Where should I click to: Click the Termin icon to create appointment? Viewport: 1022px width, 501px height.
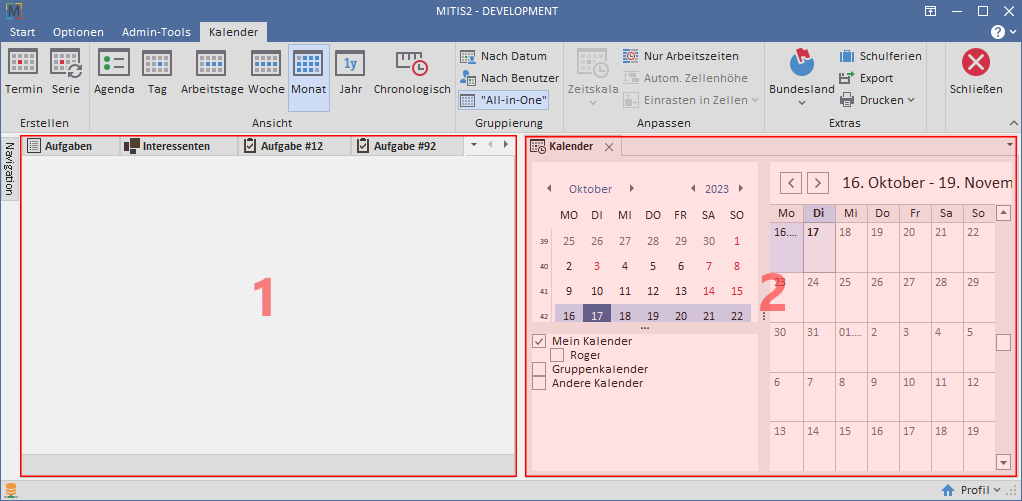[23, 65]
